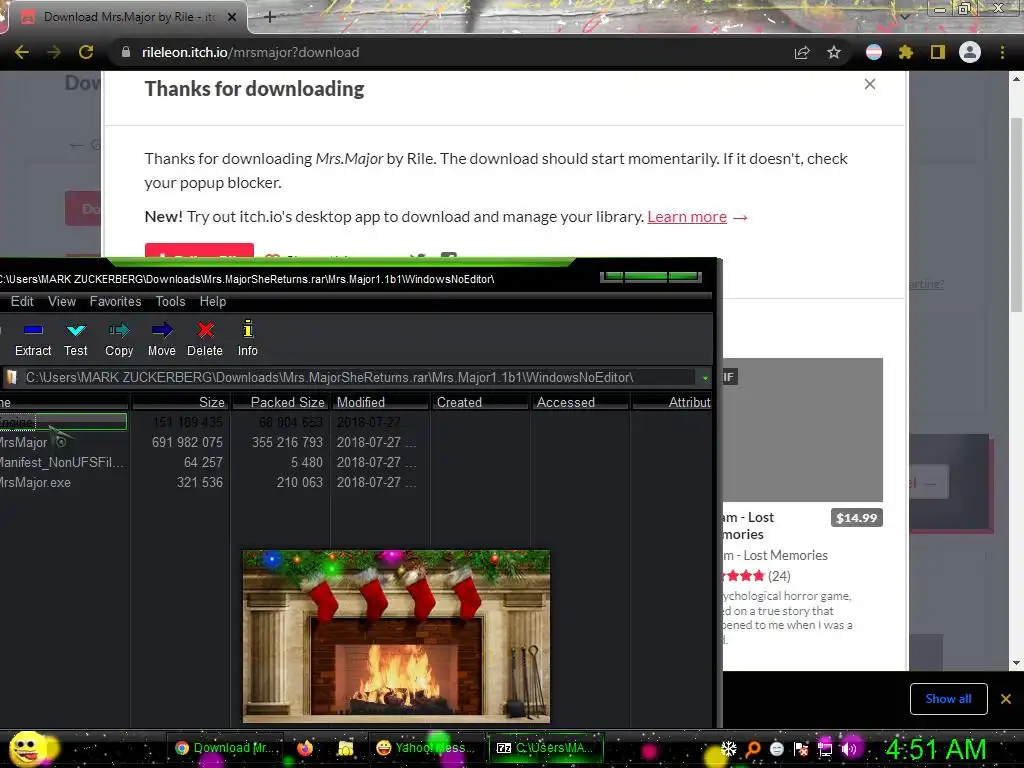Launch Firefox from the taskbar

[305, 748]
